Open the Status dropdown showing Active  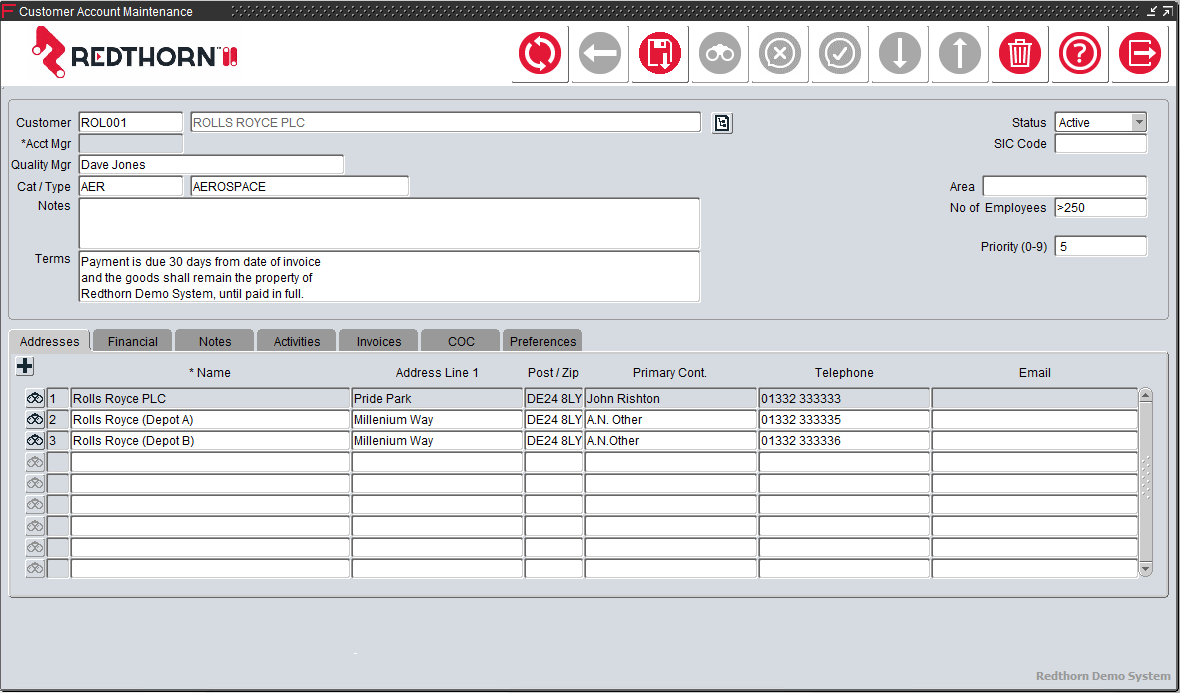1138,122
